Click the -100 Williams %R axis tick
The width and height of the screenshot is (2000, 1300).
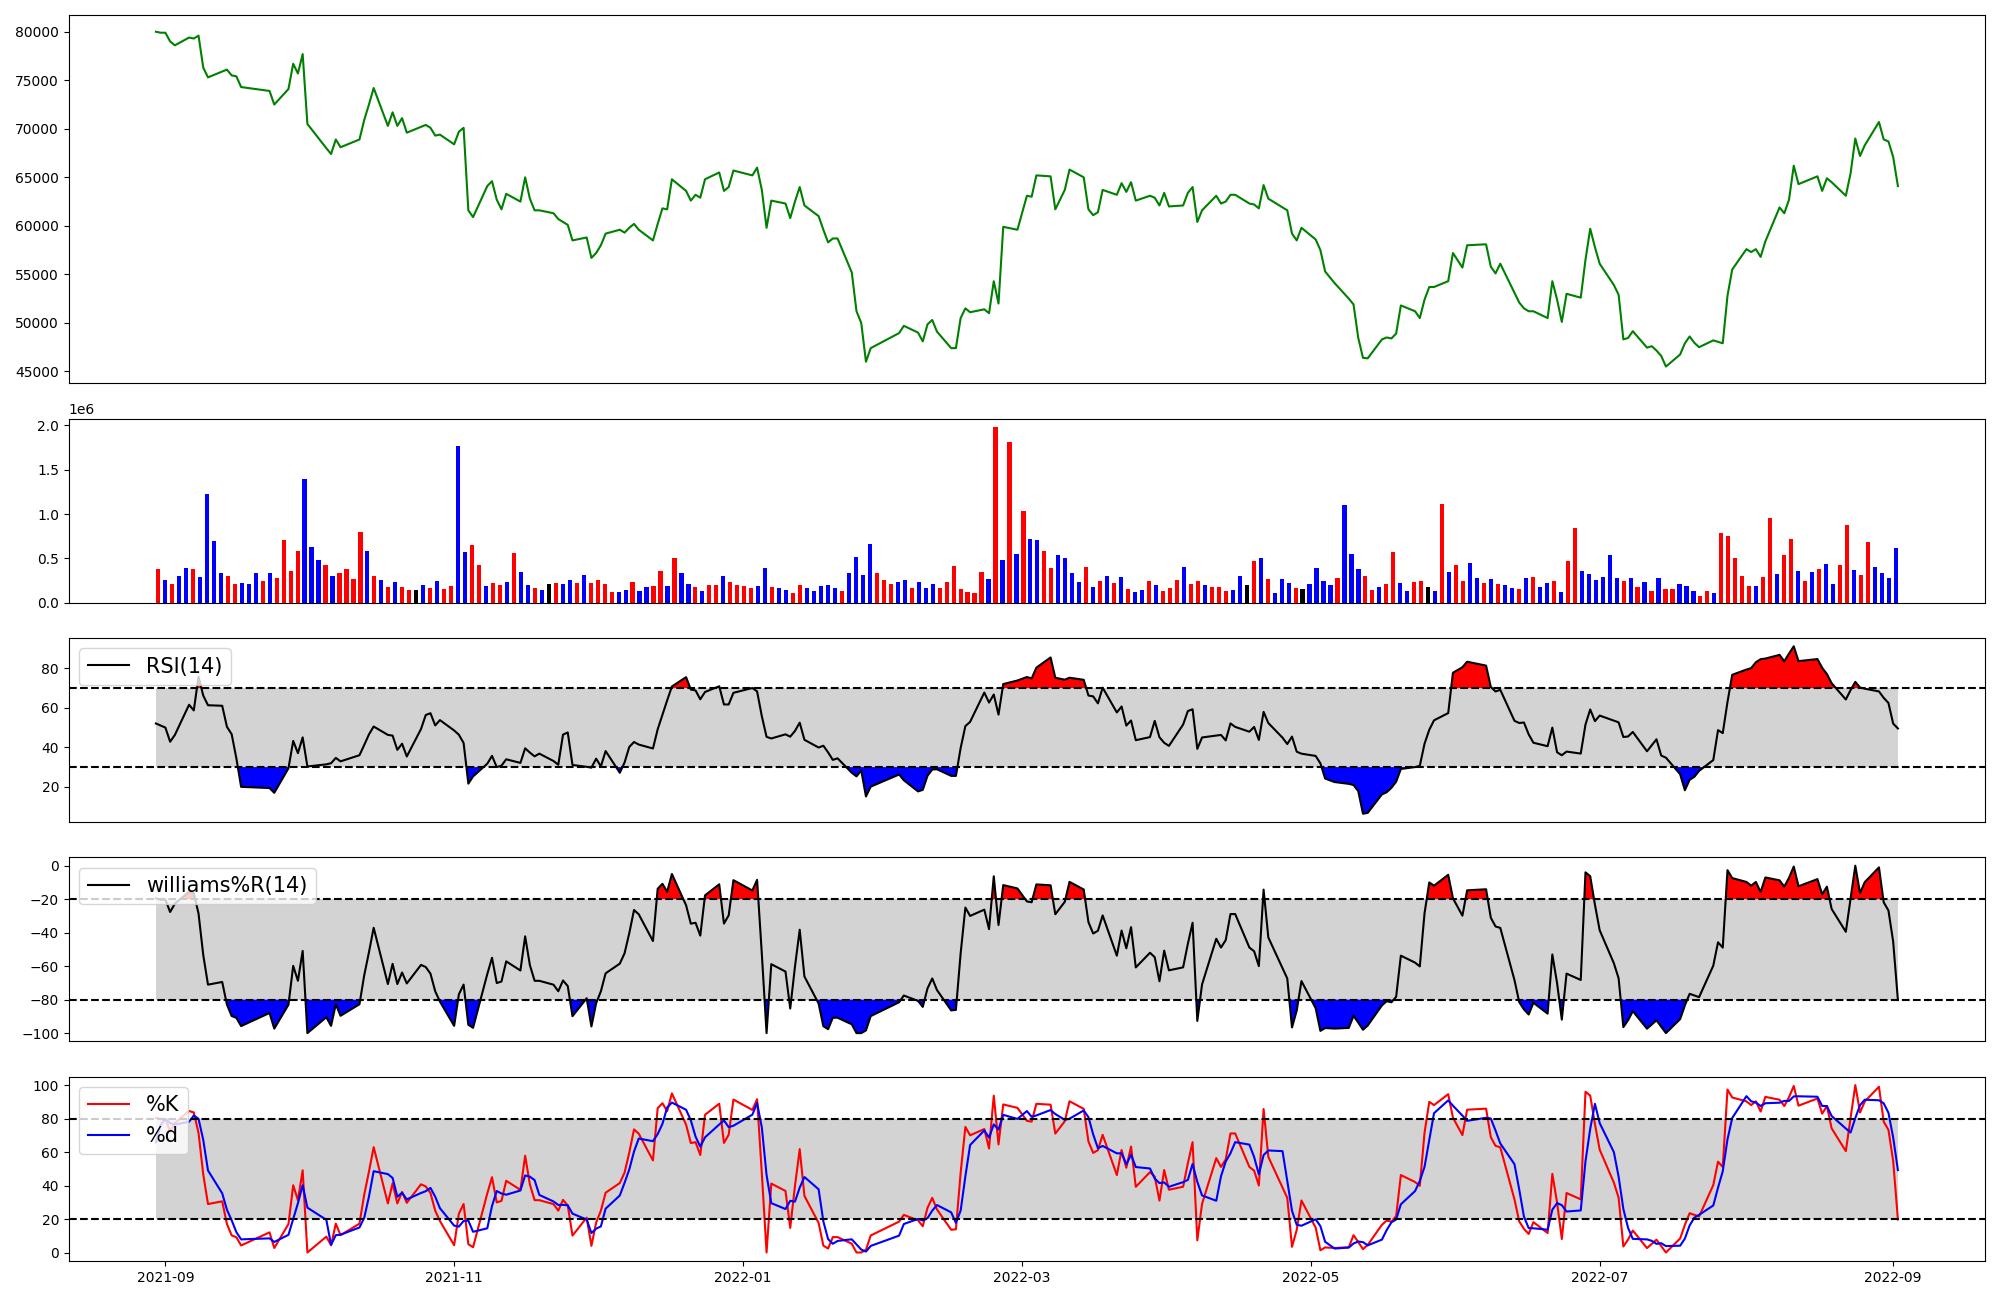pyautogui.click(x=41, y=1034)
